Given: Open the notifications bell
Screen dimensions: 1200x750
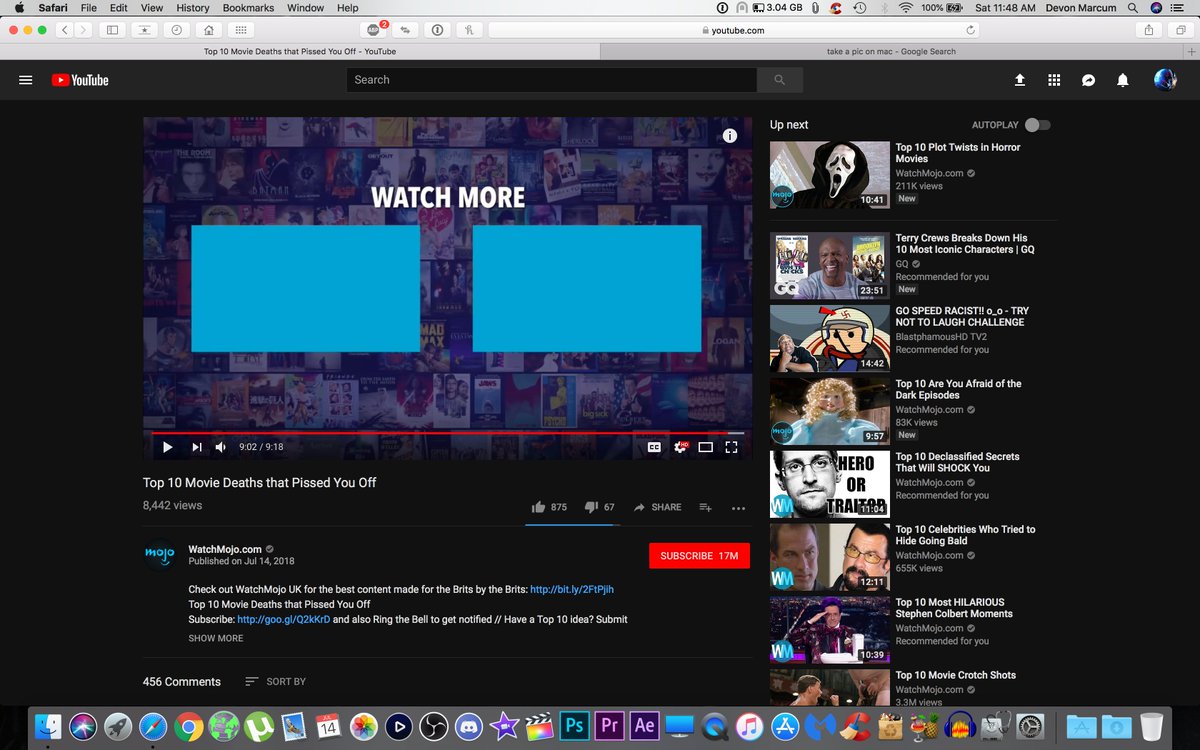Looking at the screenshot, I should (1123, 80).
